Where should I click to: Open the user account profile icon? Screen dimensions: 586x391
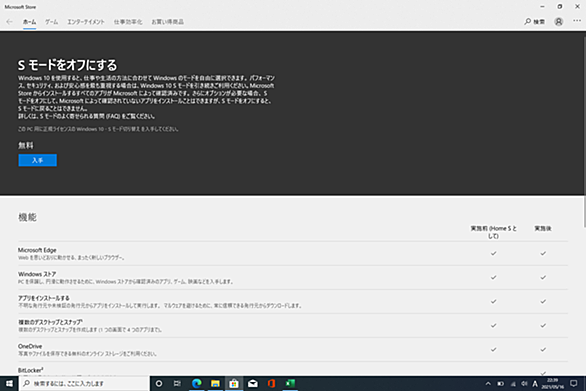click(x=558, y=22)
